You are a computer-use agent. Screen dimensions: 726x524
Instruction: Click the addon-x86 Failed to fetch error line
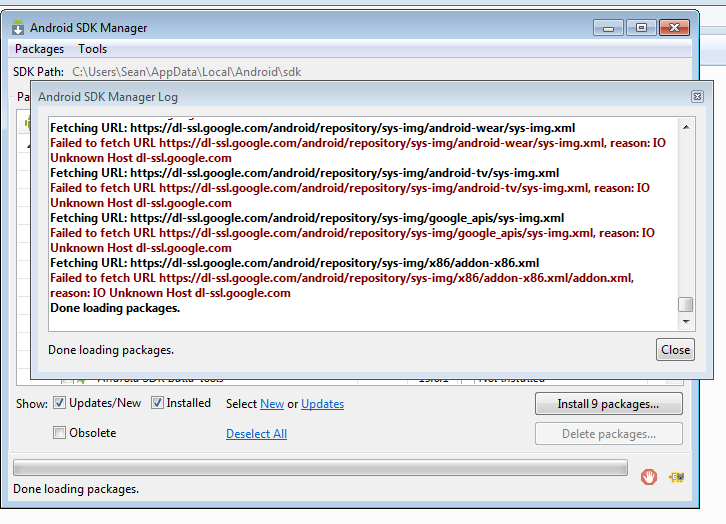tap(342, 285)
